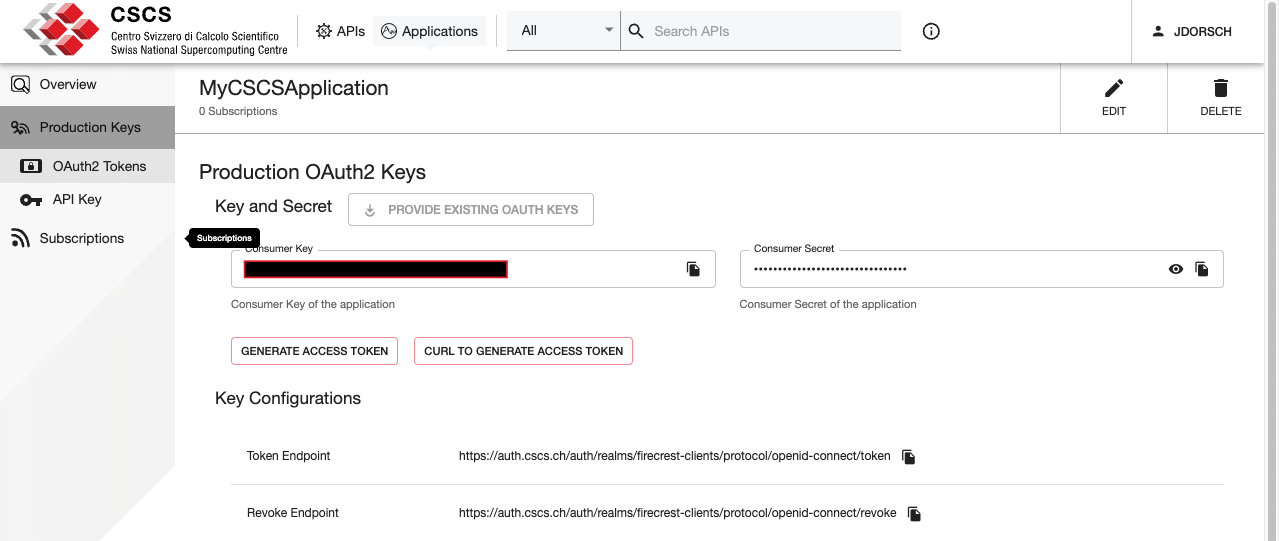
Task: Click the Consumer Key field
Action: (x=473, y=269)
